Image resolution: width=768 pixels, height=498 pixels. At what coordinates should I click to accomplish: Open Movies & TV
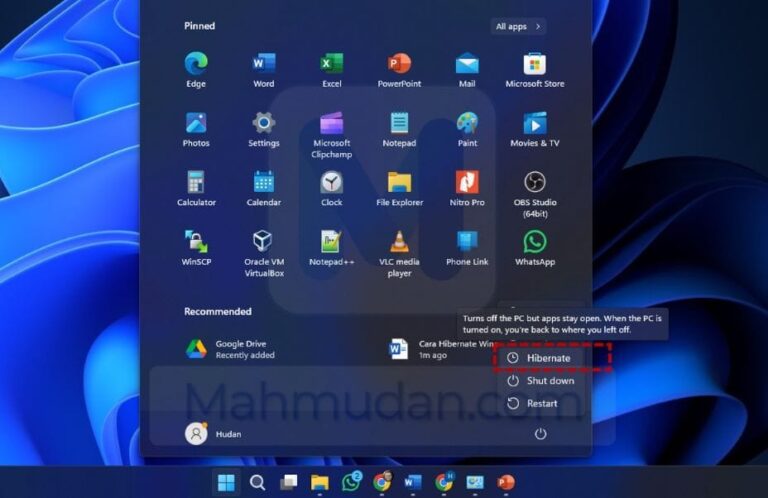535,129
